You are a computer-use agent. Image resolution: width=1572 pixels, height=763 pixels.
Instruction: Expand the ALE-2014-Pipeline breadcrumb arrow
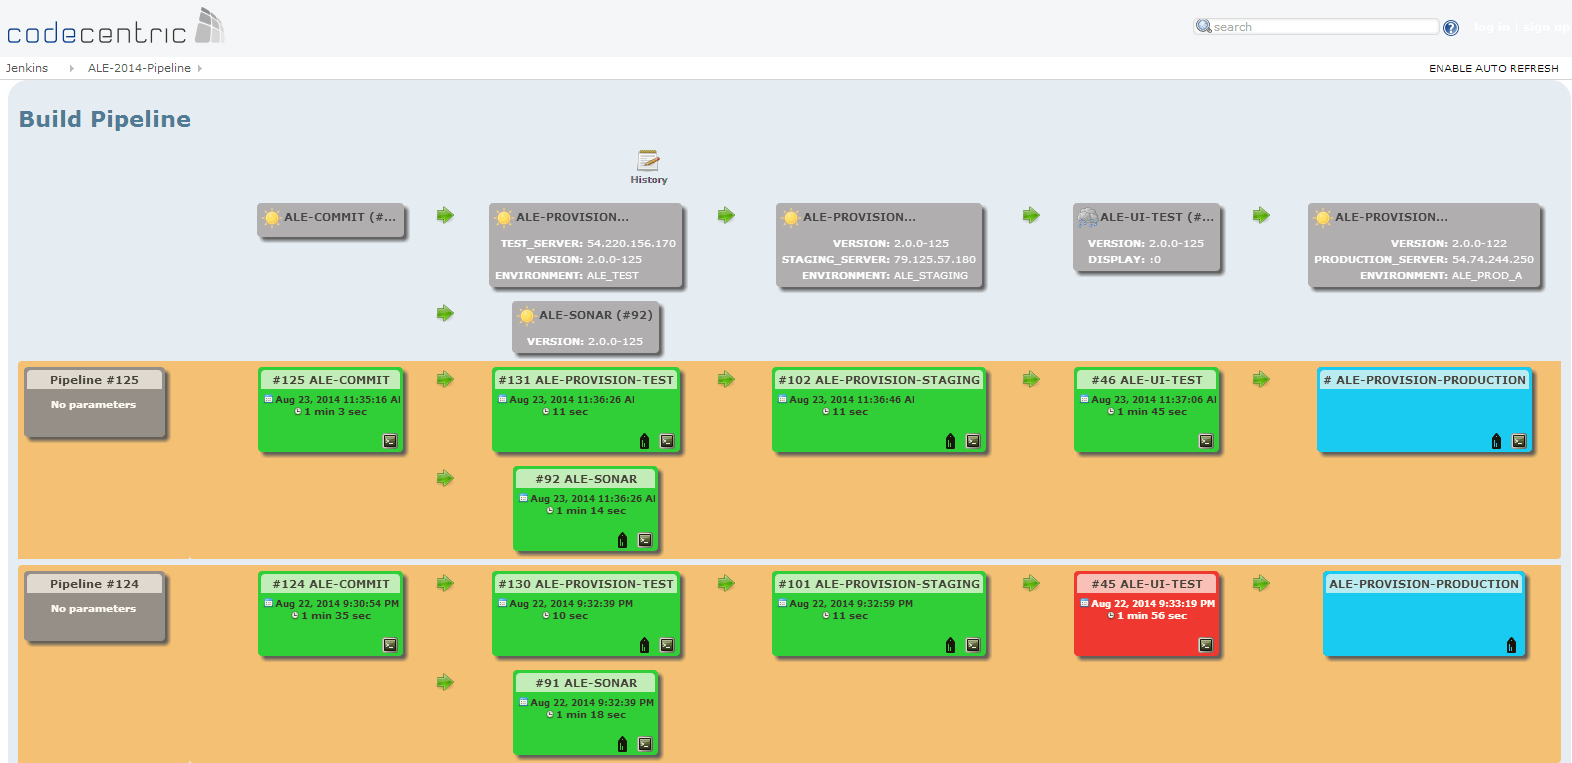pyautogui.click(x=200, y=68)
